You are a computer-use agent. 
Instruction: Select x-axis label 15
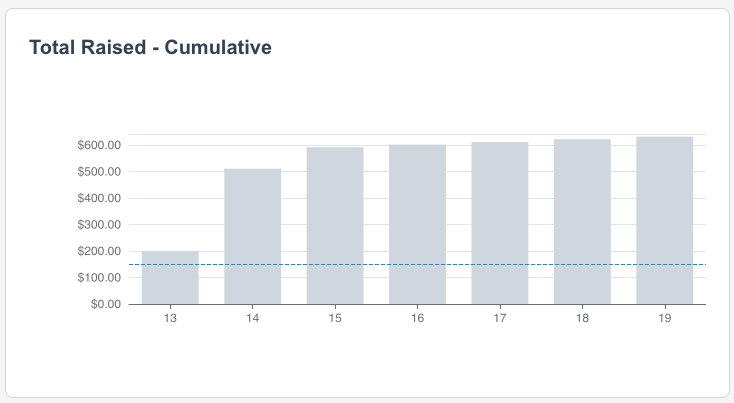pos(335,318)
